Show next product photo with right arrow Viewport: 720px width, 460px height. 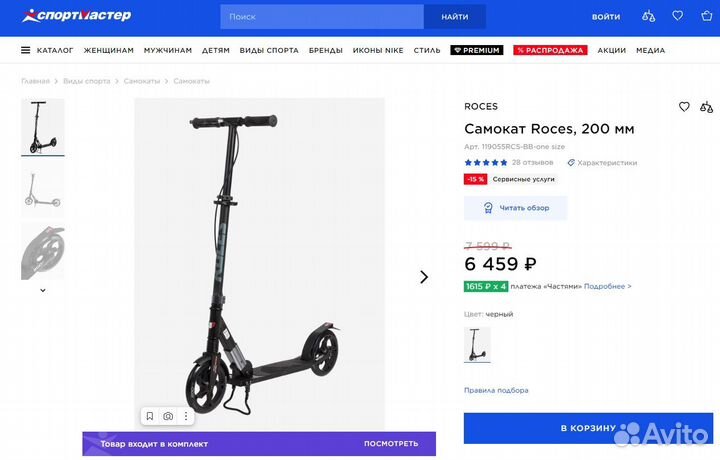(424, 277)
